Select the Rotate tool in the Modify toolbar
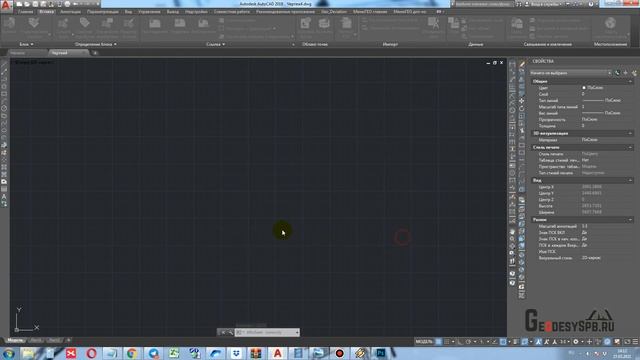 [x=522, y=109]
